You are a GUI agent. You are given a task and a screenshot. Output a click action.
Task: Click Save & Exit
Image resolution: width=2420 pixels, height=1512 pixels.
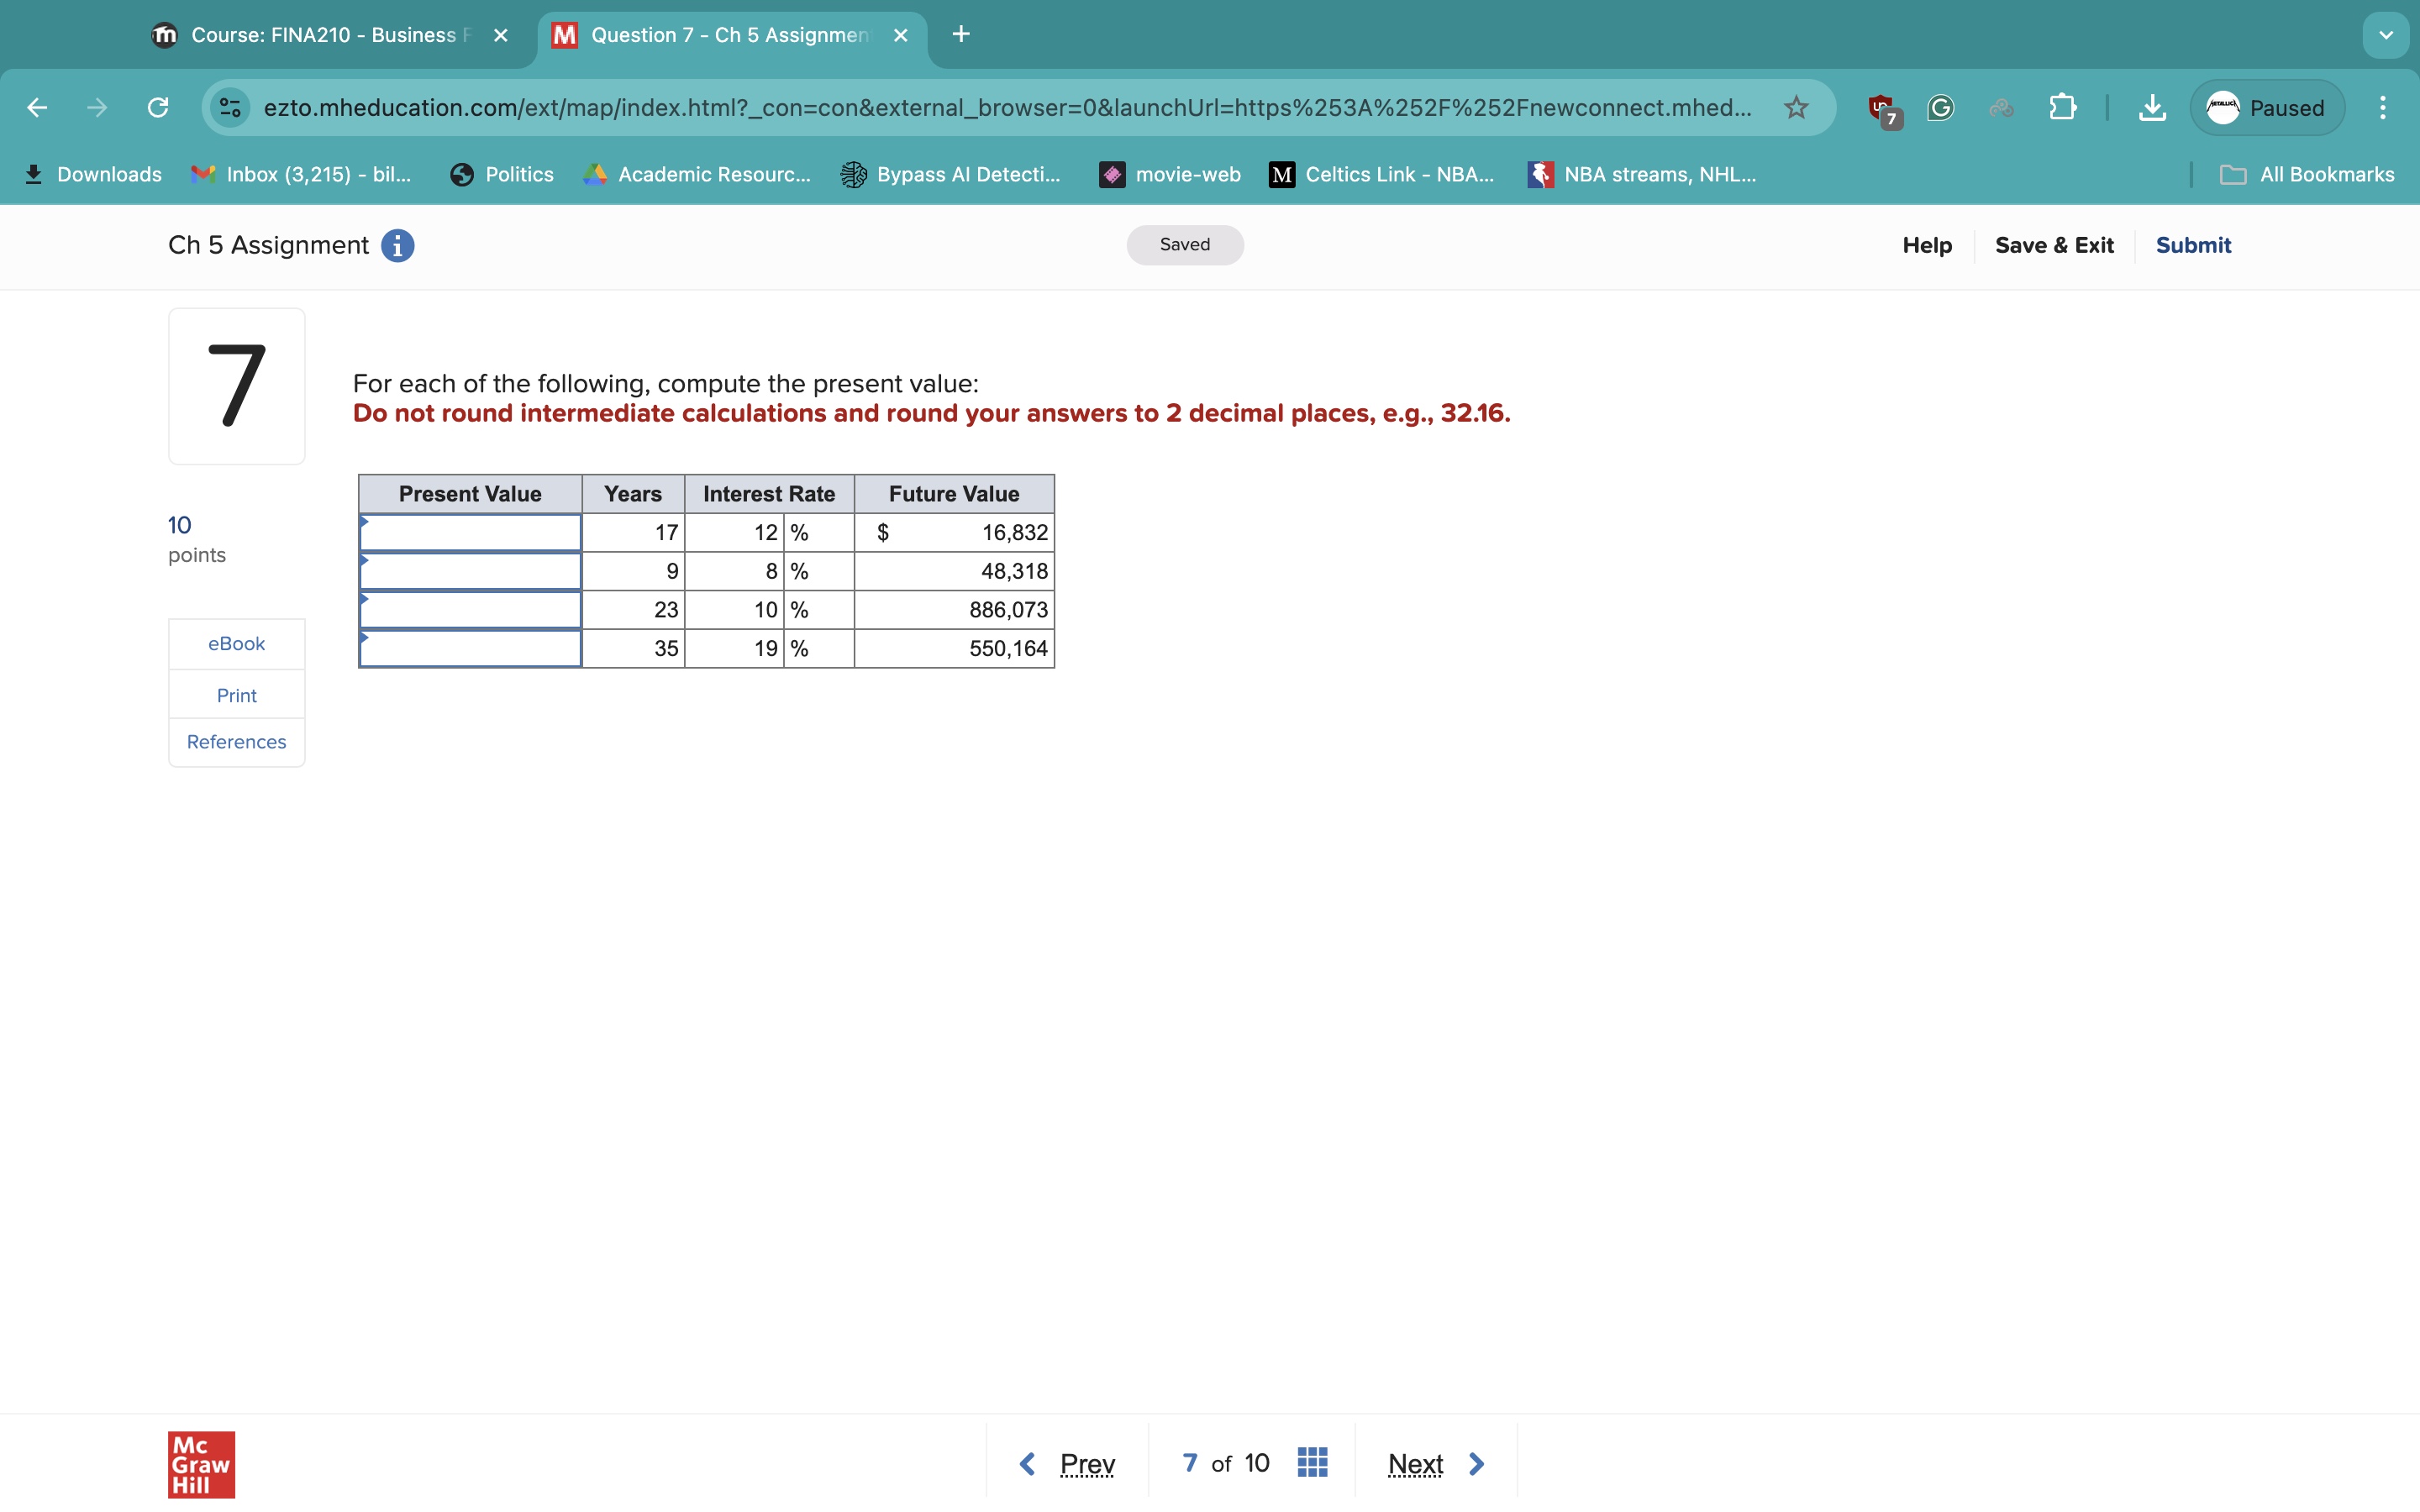click(x=2054, y=245)
